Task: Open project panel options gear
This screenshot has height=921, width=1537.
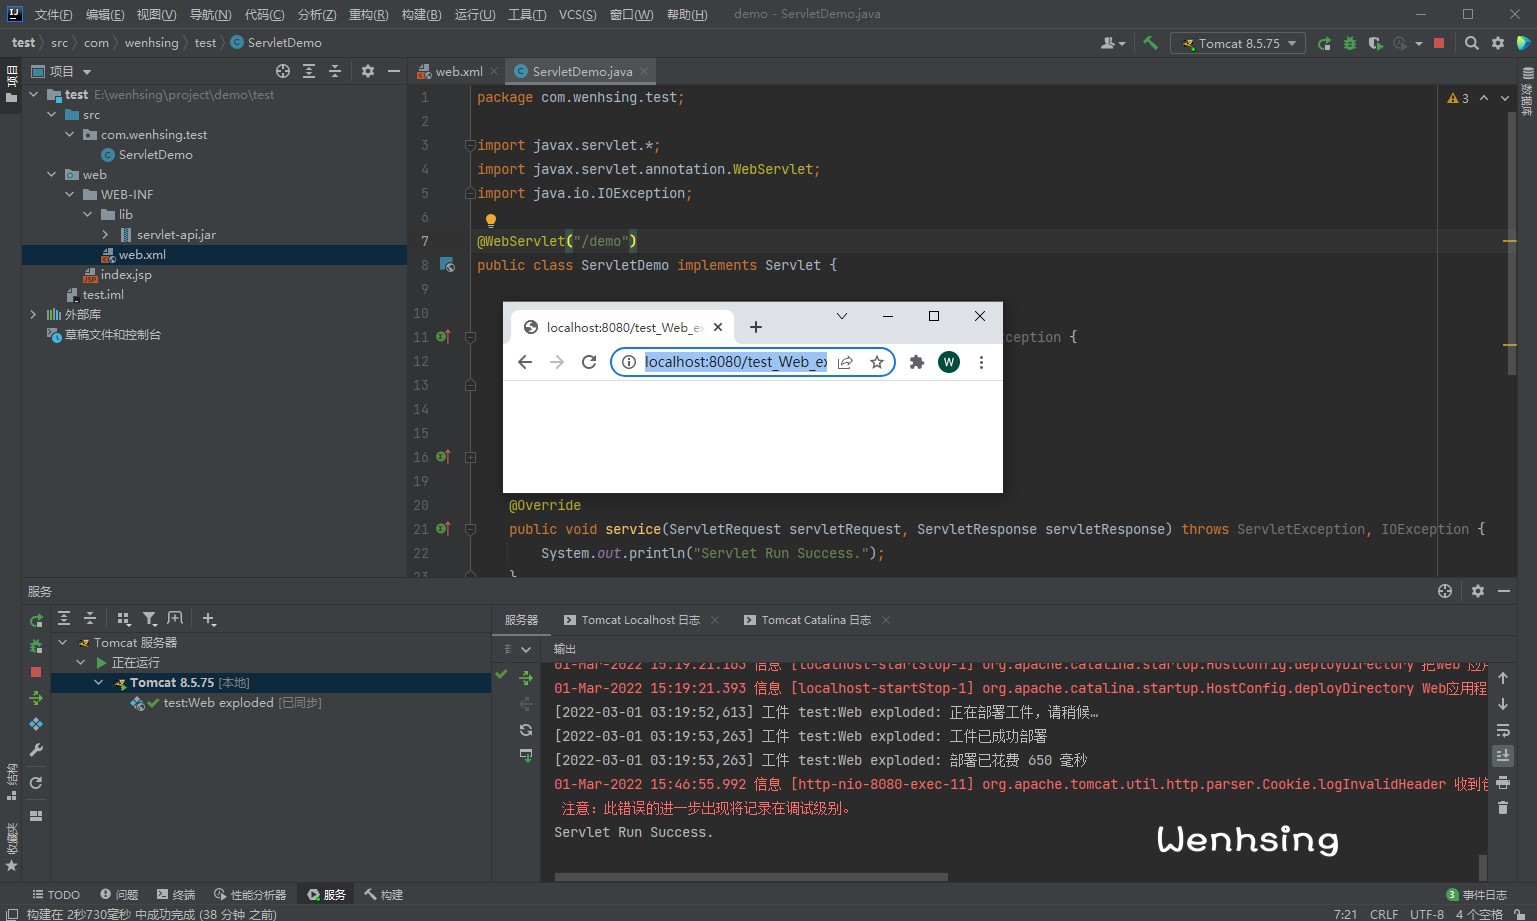Action: (x=368, y=71)
